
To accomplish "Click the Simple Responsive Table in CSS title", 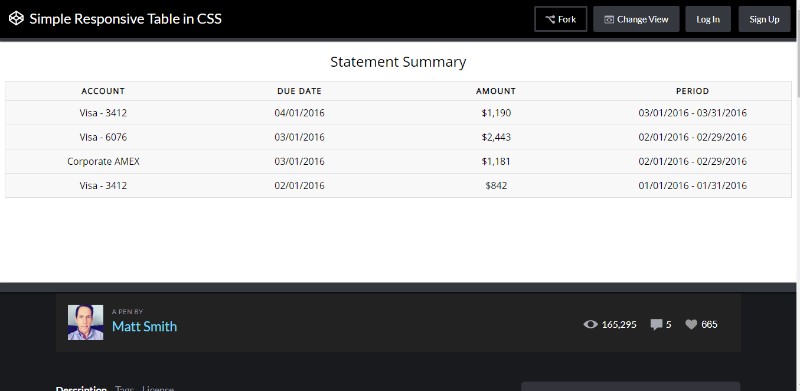I will click(126, 19).
